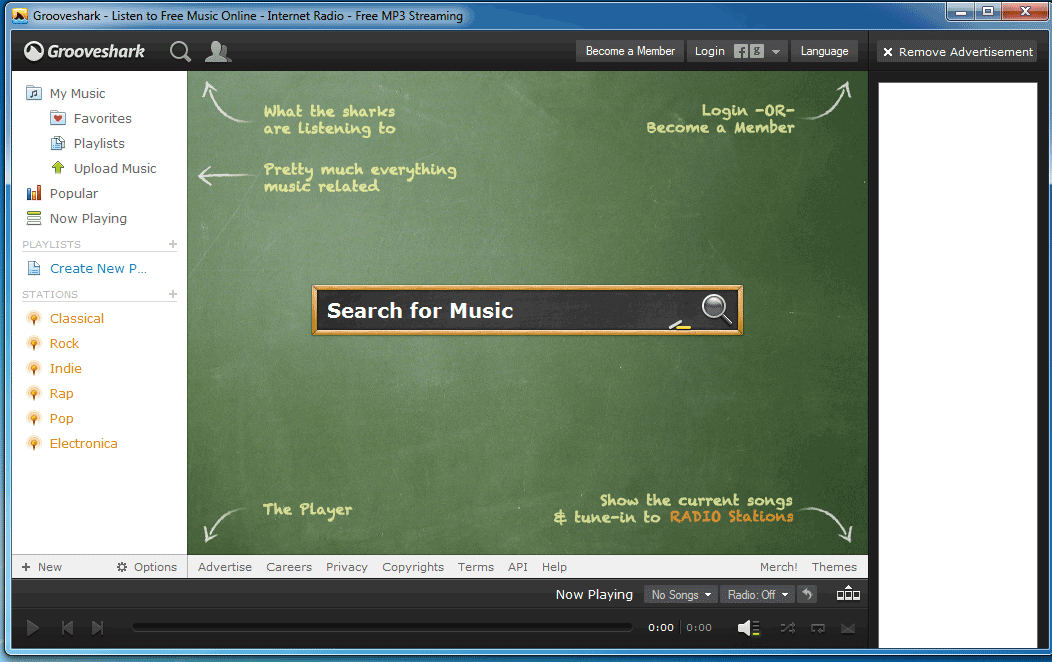Toggle Repeat in the player
The height and width of the screenshot is (662, 1052).
(818, 628)
